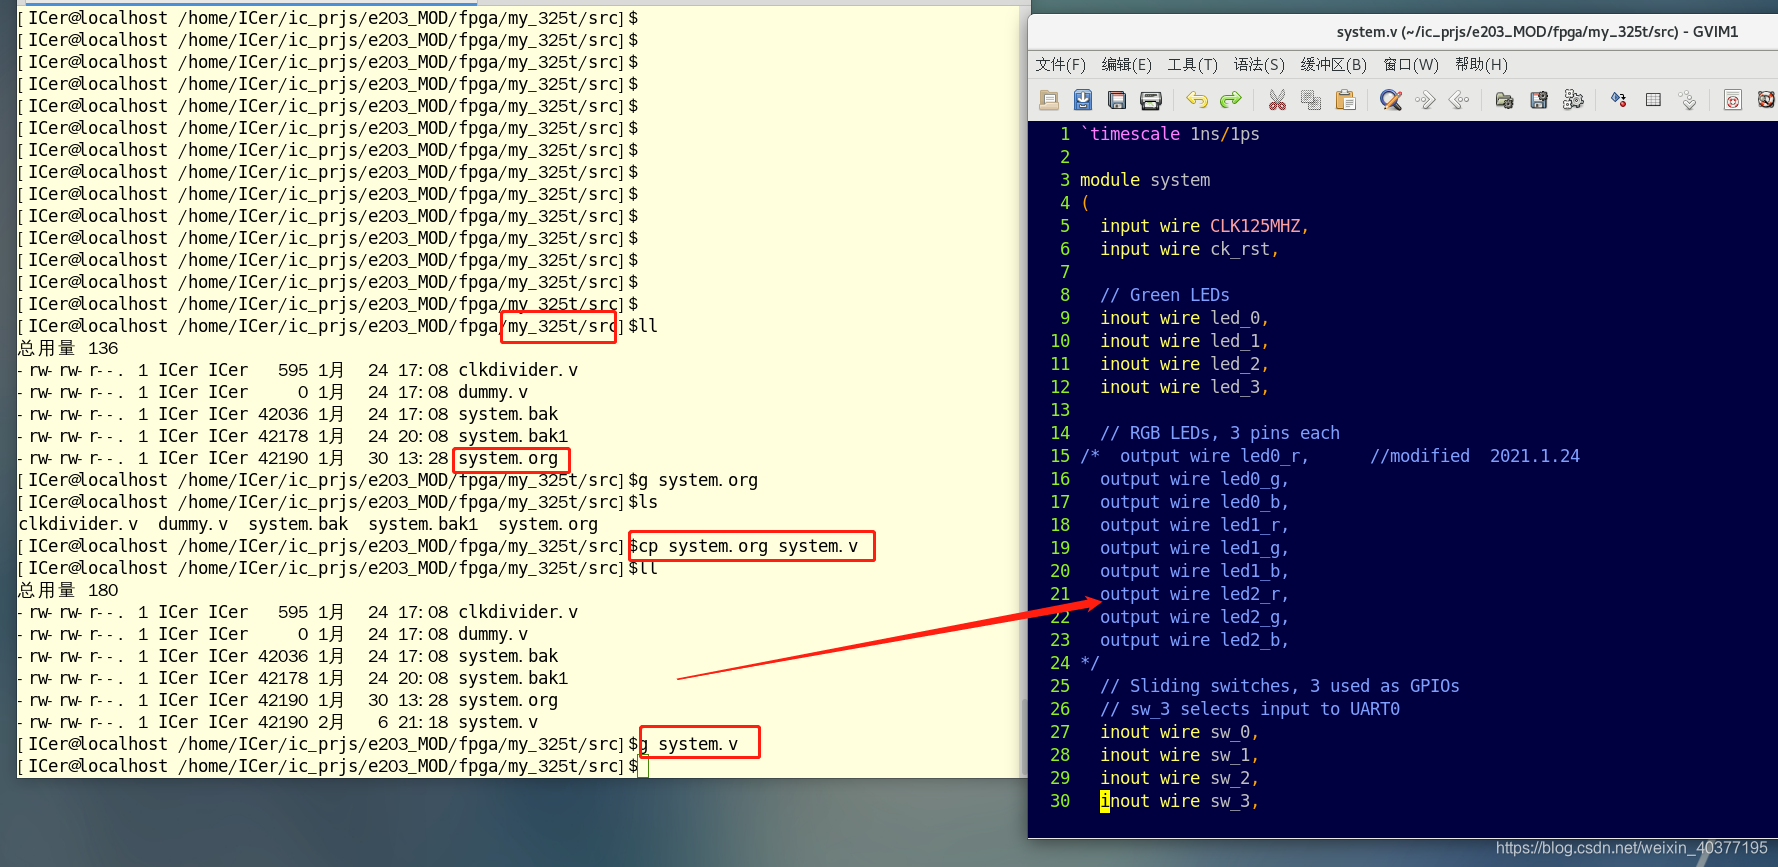Click 'inout wire sw_3,' on line 30

[x=1179, y=801]
